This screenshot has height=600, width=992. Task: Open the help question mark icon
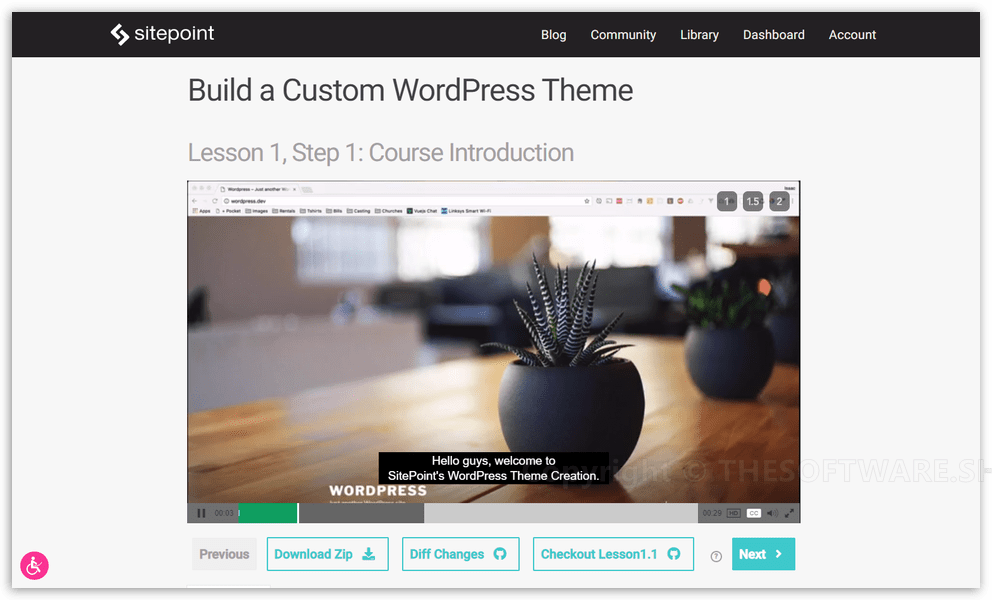point(716,556)
